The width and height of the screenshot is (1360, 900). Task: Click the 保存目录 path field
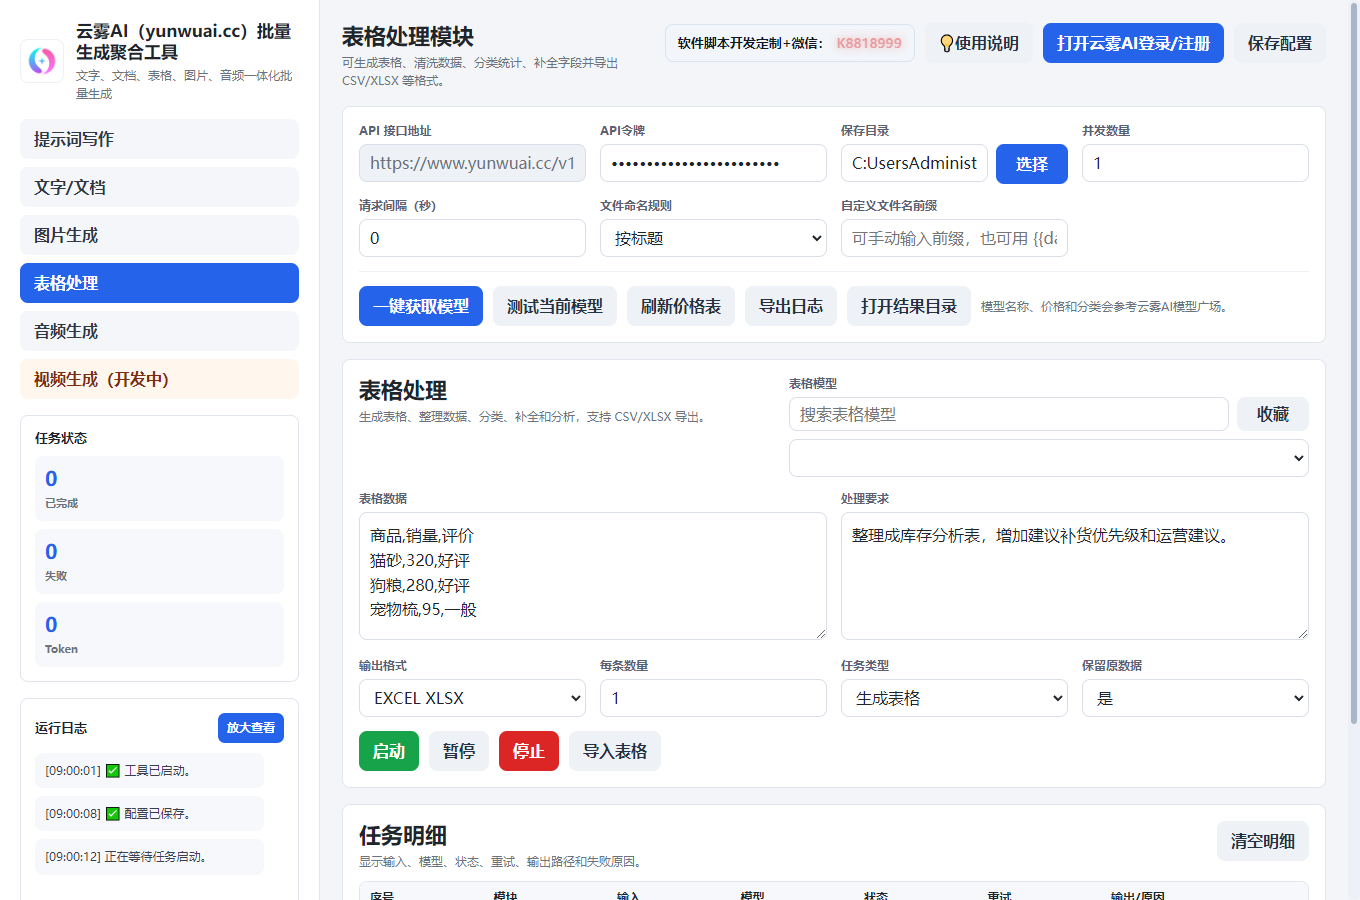914,163
